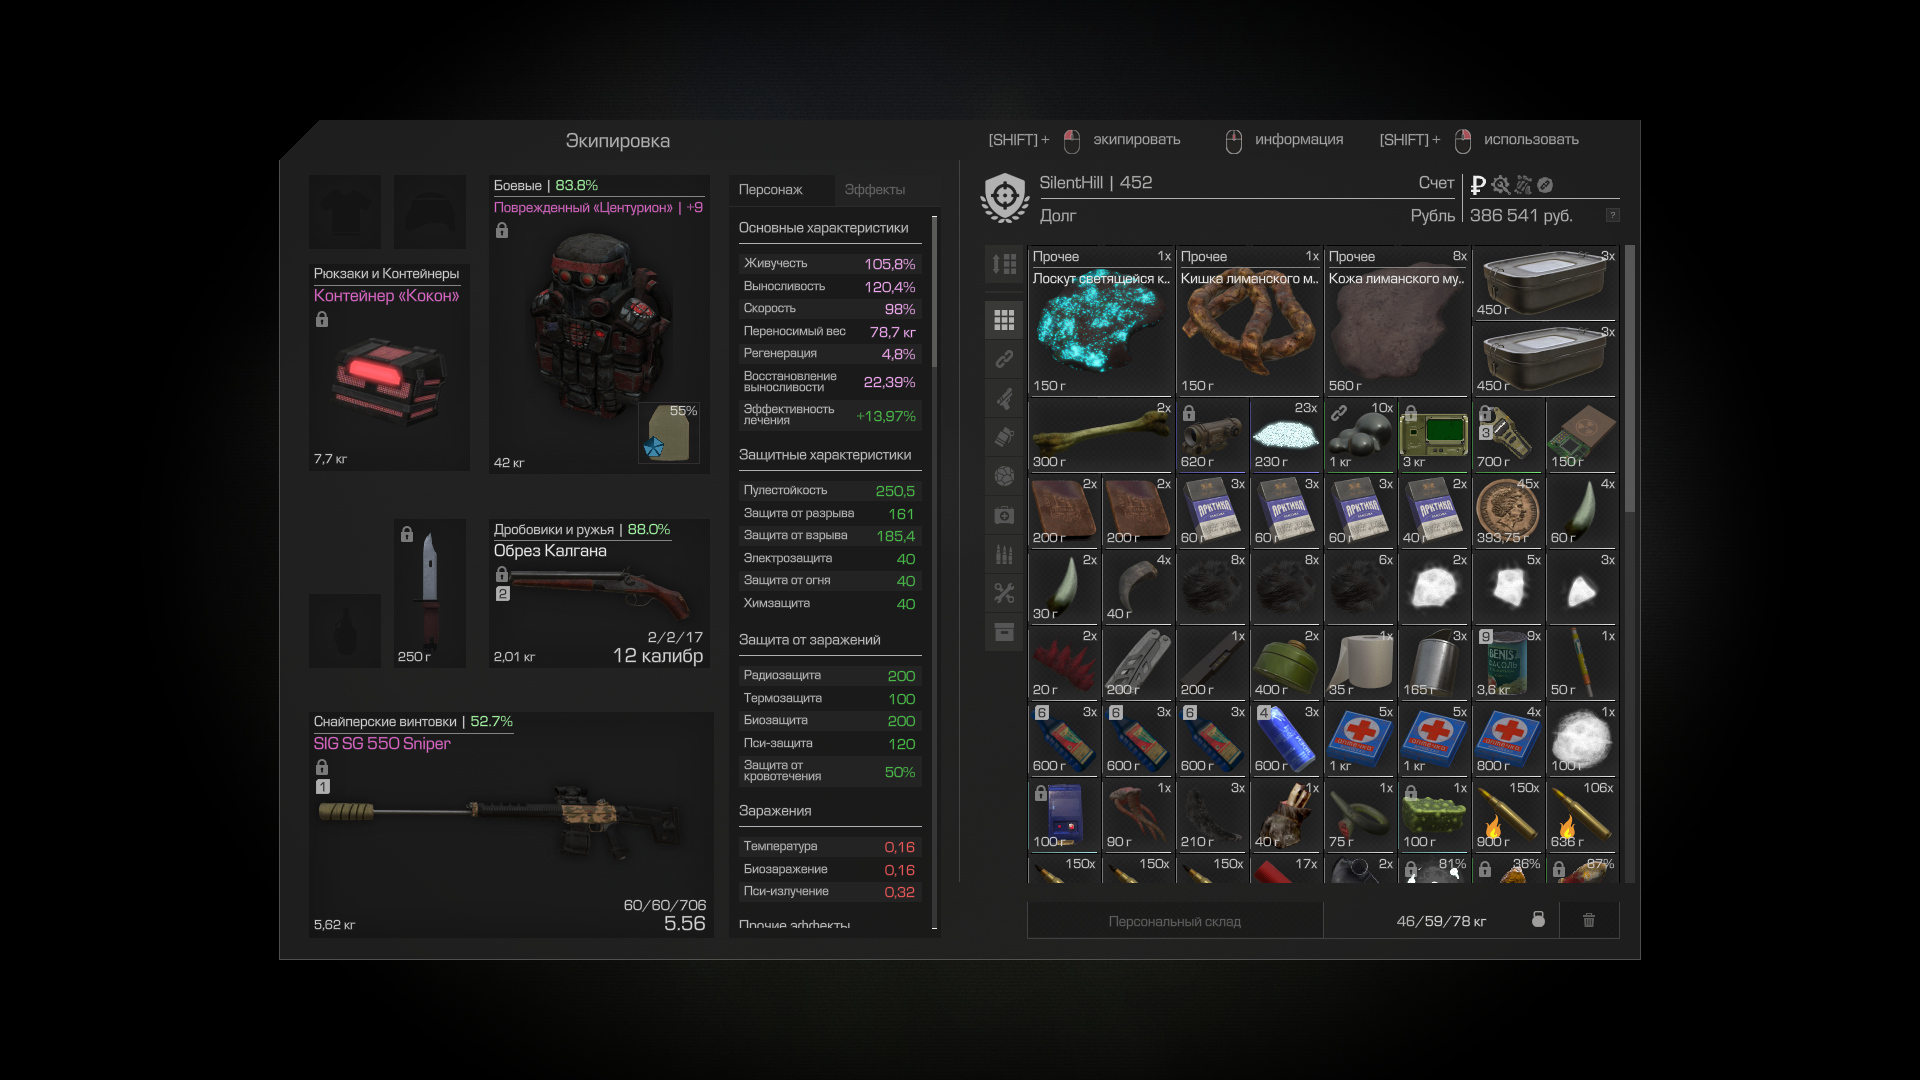
Task: Filter inventory by tools wrench category
Action: (x=1004, y=593)
